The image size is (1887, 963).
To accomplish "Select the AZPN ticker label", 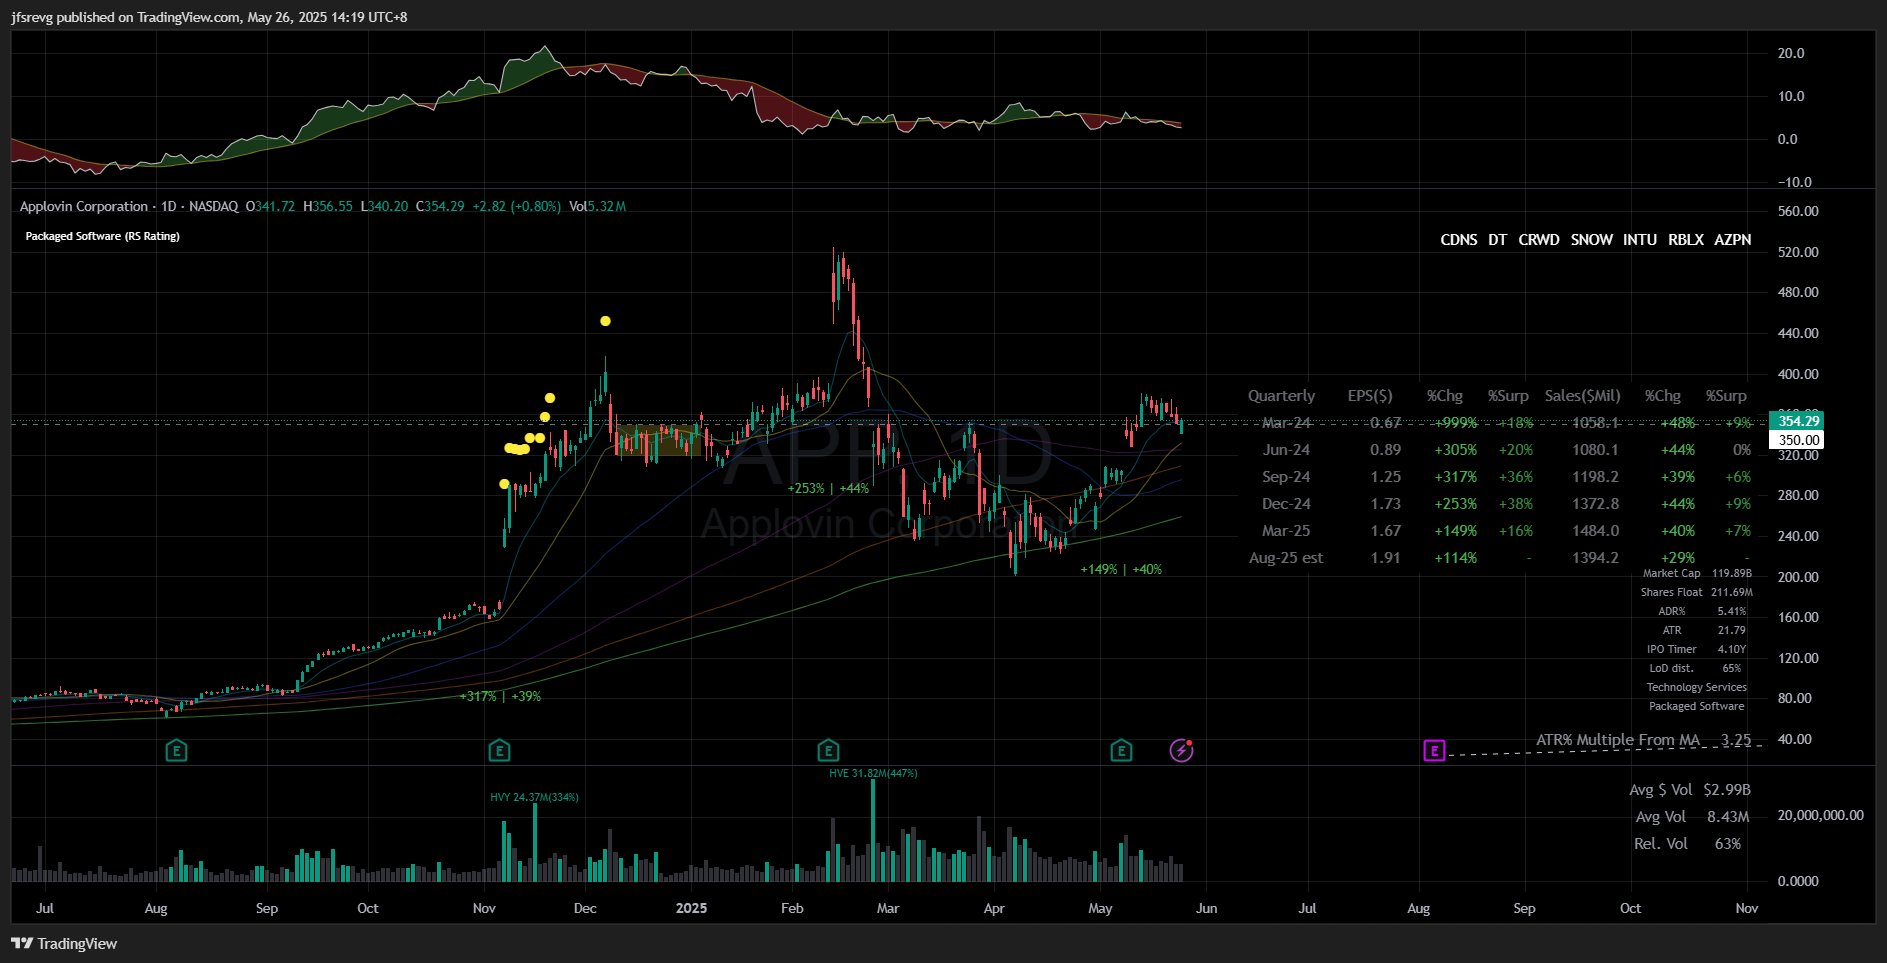I will coord(1733,240).
